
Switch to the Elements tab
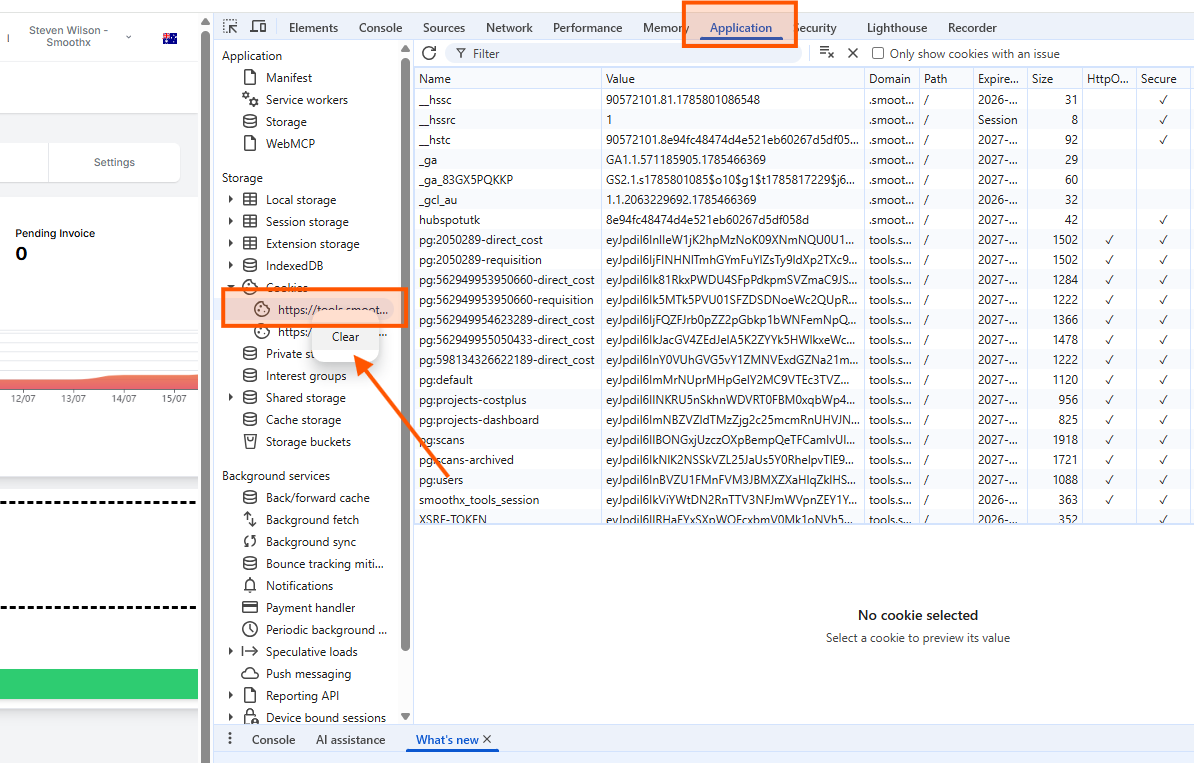pyautogui.click(x=313, y=27)
